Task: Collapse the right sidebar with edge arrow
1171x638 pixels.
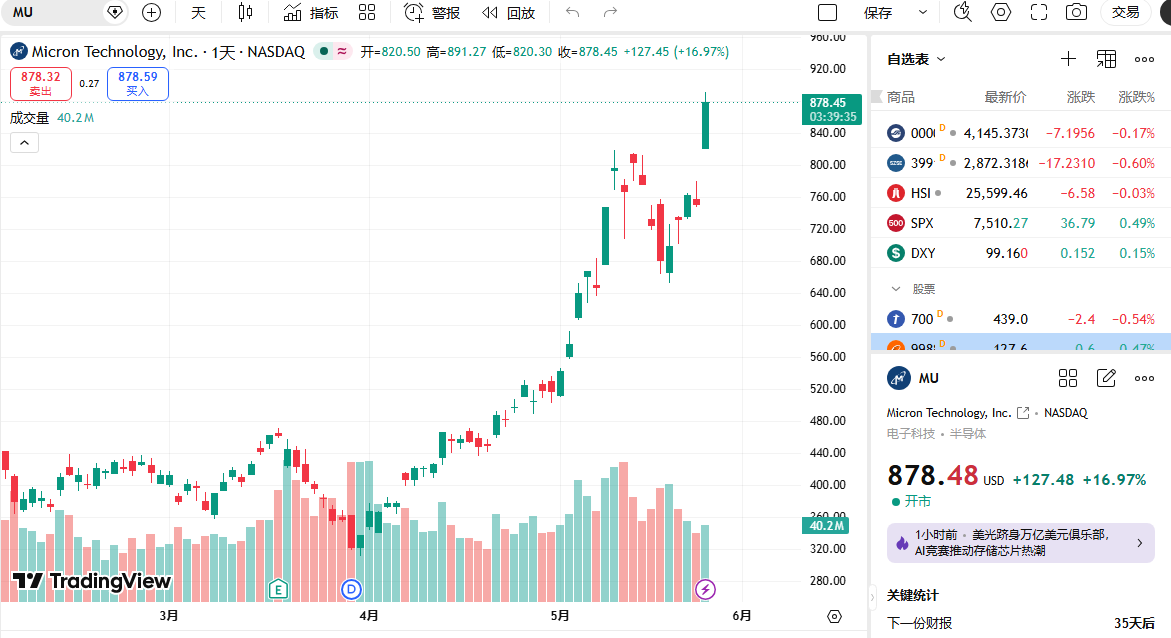Action: [x=872, y=597]
